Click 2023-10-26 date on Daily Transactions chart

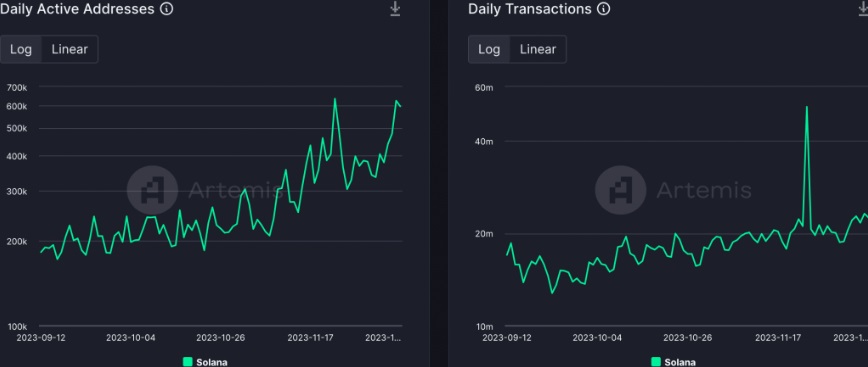(688, 338)
